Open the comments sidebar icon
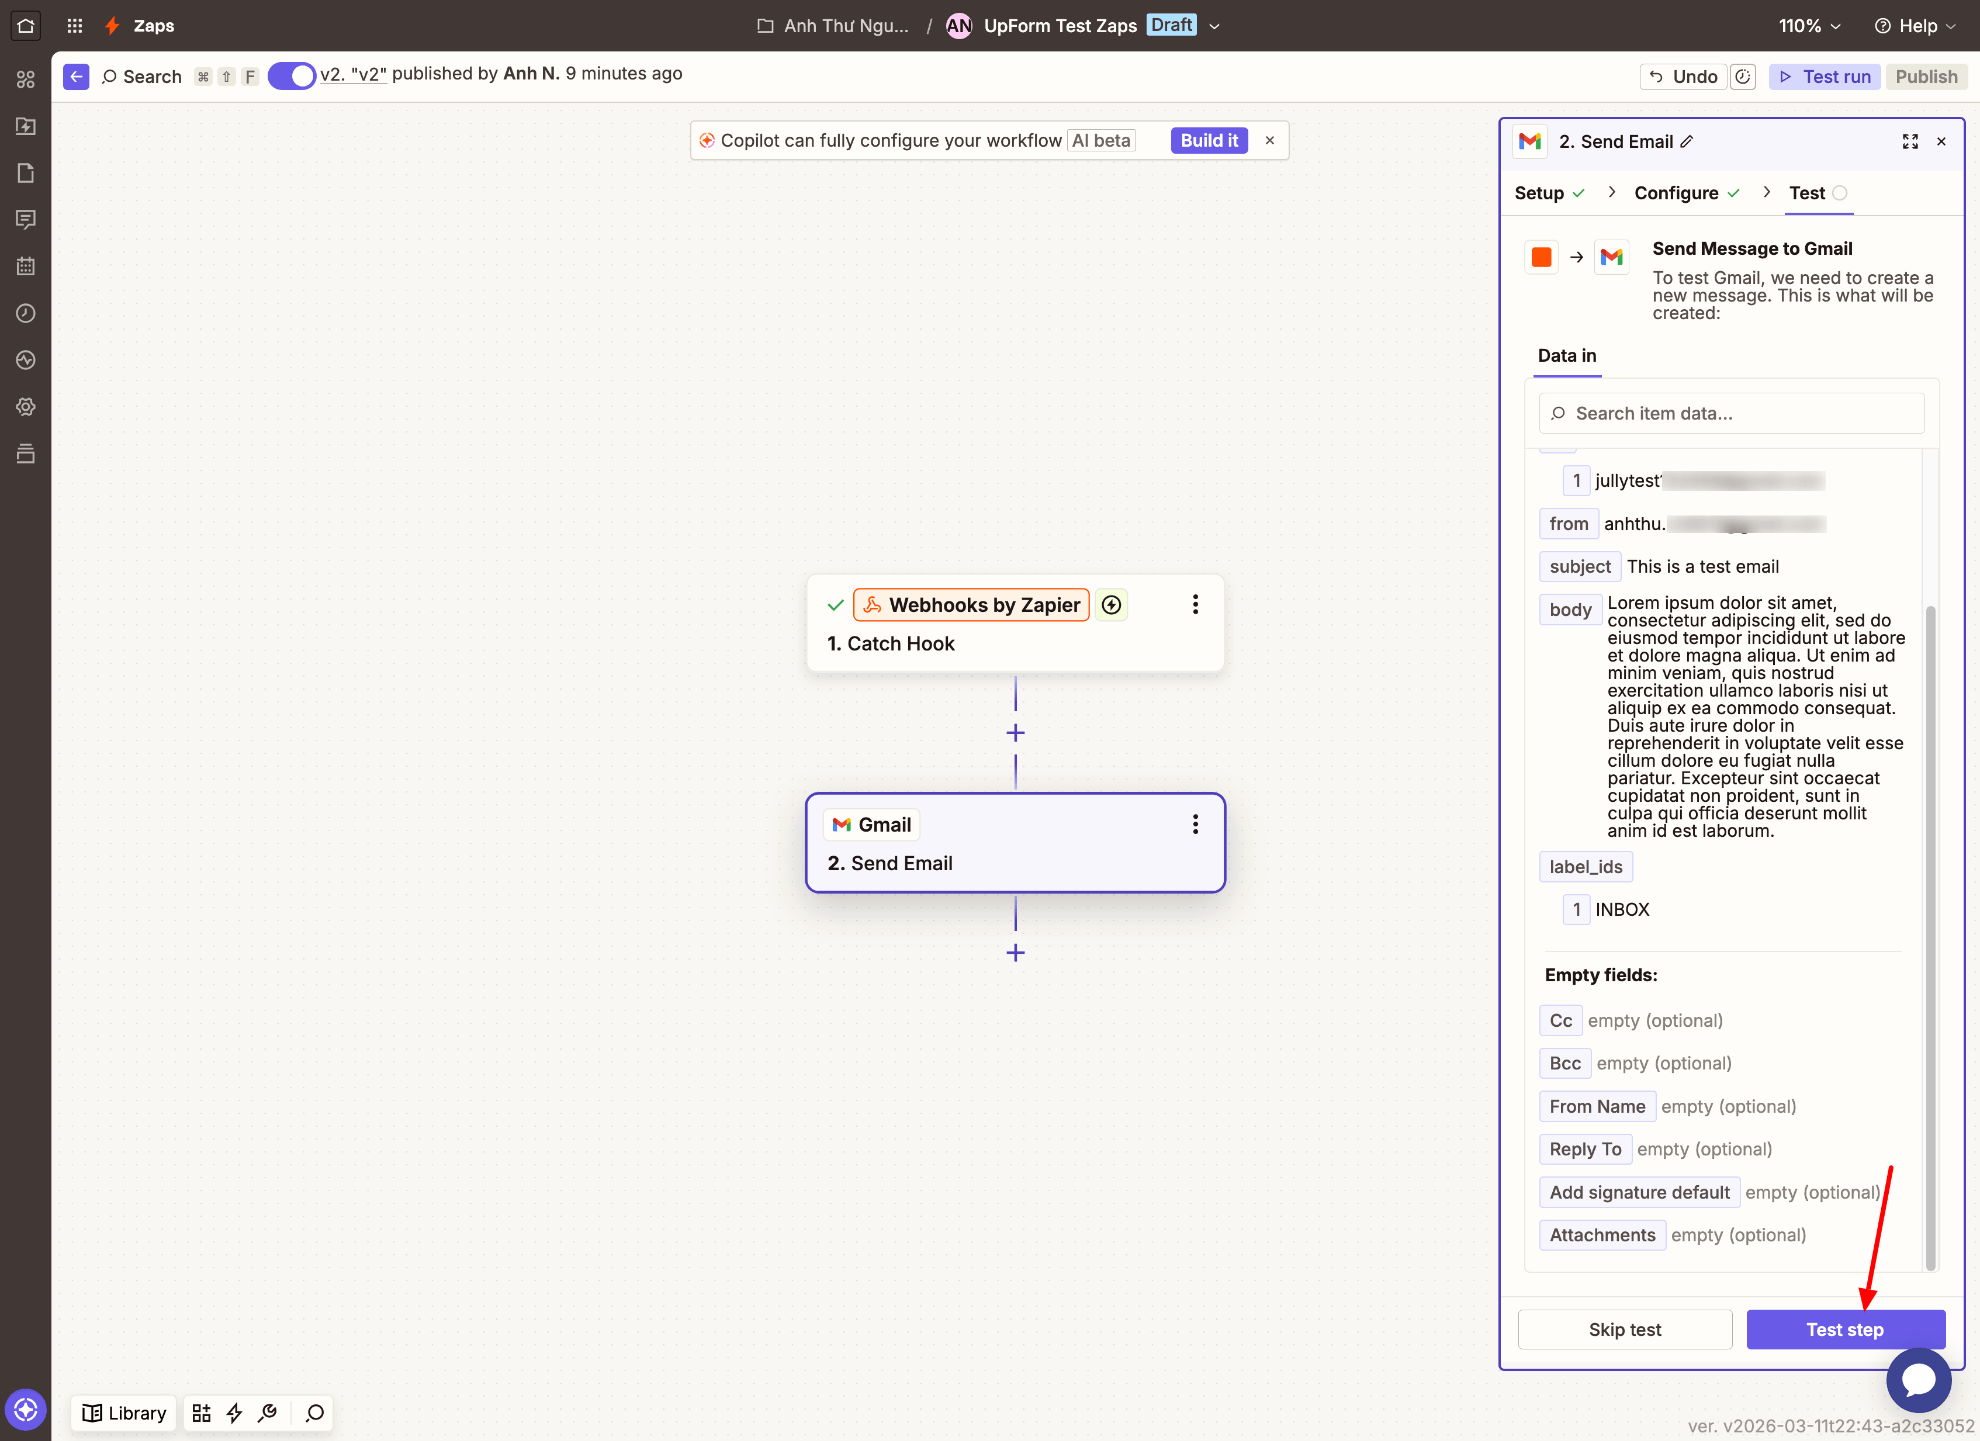 tap(26, 219)
